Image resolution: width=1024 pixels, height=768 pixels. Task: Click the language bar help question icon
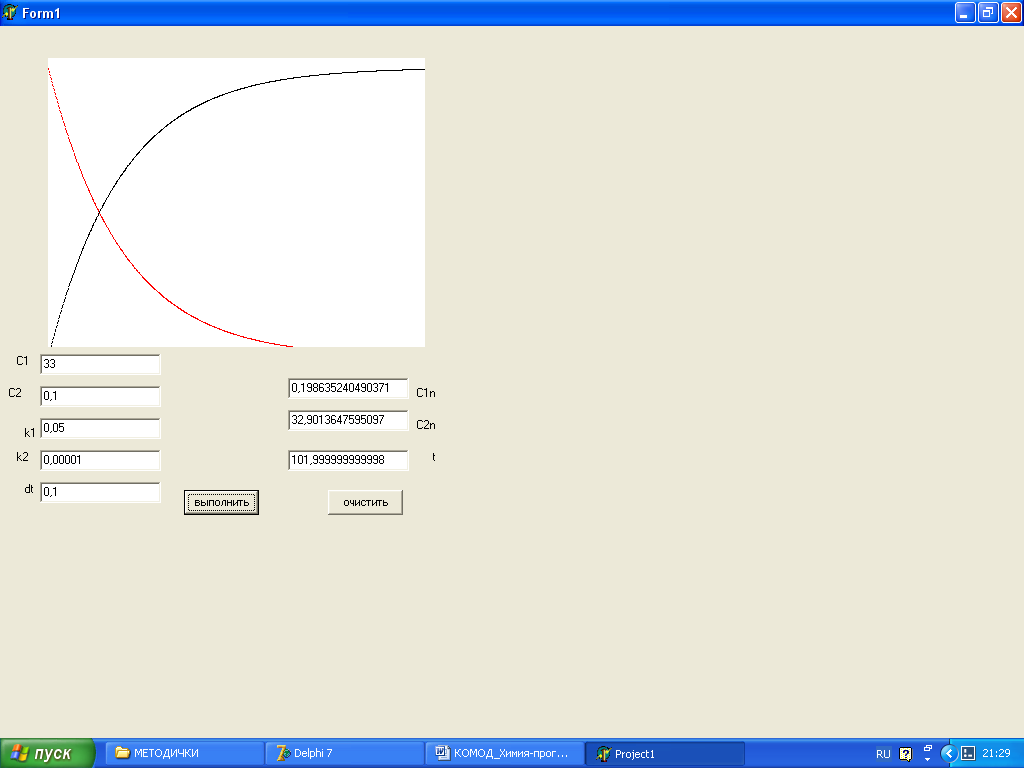point(906,754)
